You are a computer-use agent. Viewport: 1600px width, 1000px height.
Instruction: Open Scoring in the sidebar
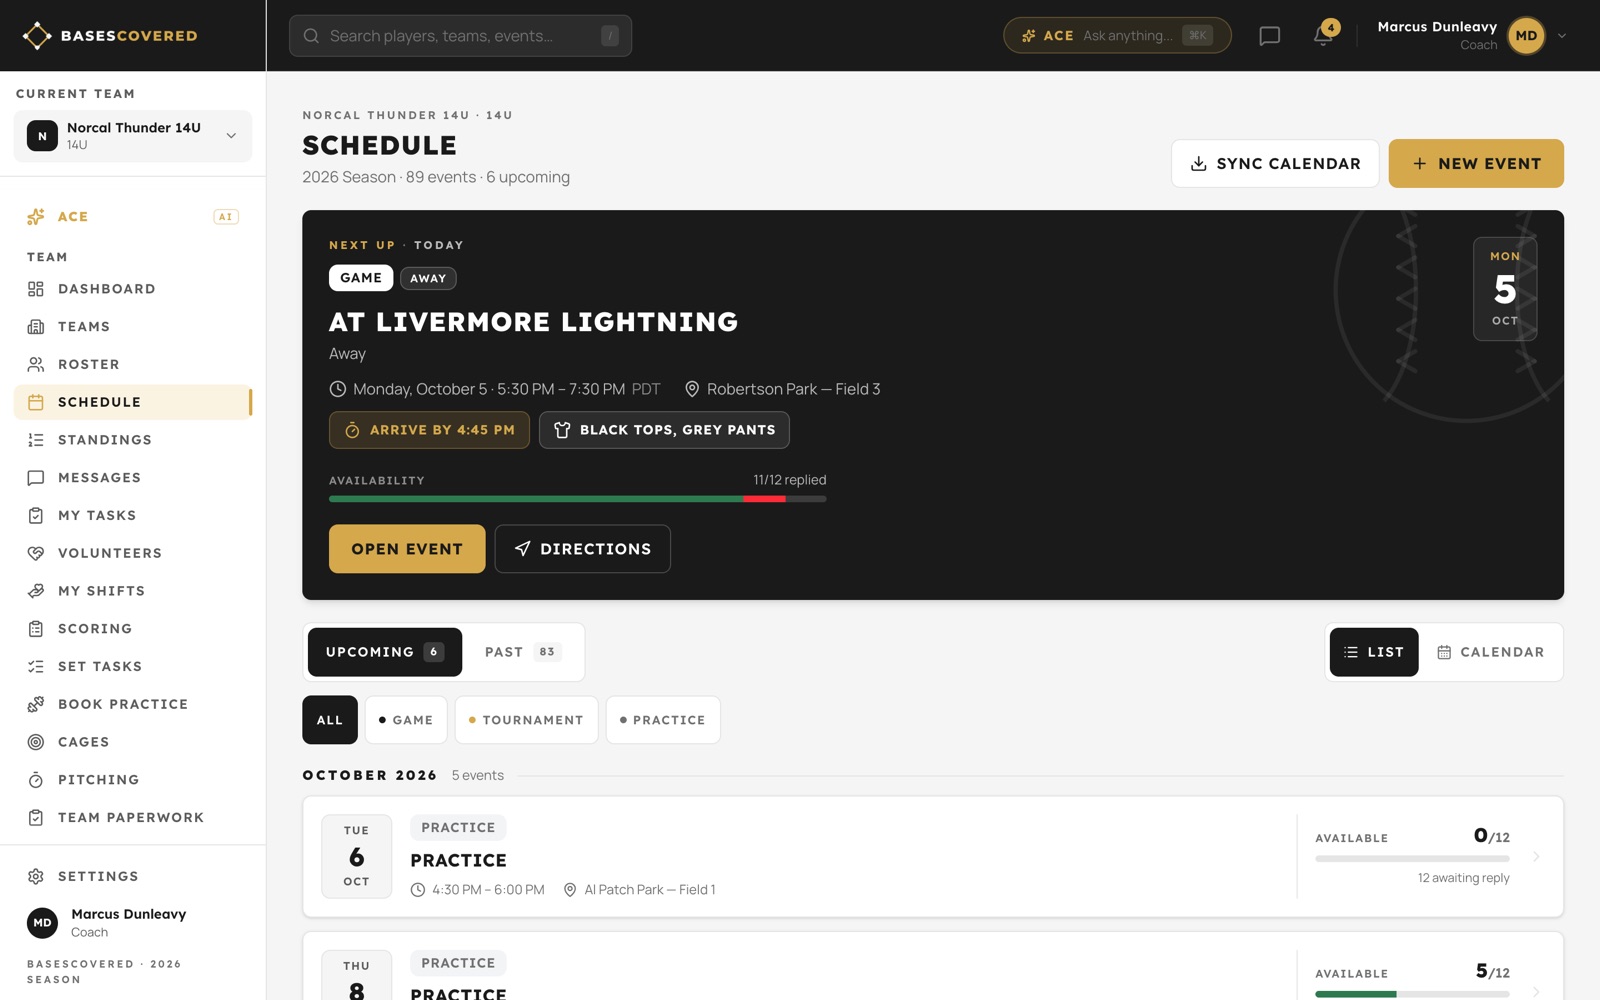133,629
